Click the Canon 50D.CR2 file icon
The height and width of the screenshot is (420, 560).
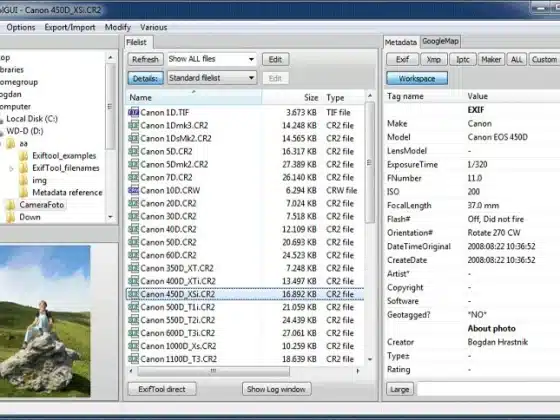click(133, 242)
